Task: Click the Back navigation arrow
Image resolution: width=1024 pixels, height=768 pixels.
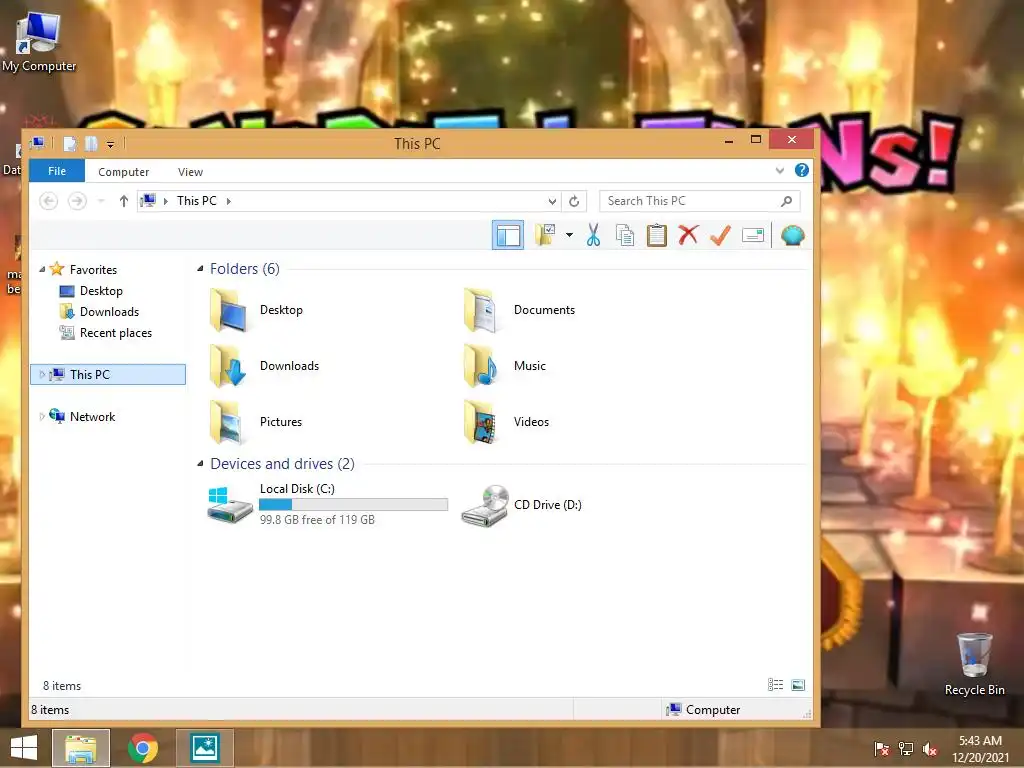Action: pos(48,200)
